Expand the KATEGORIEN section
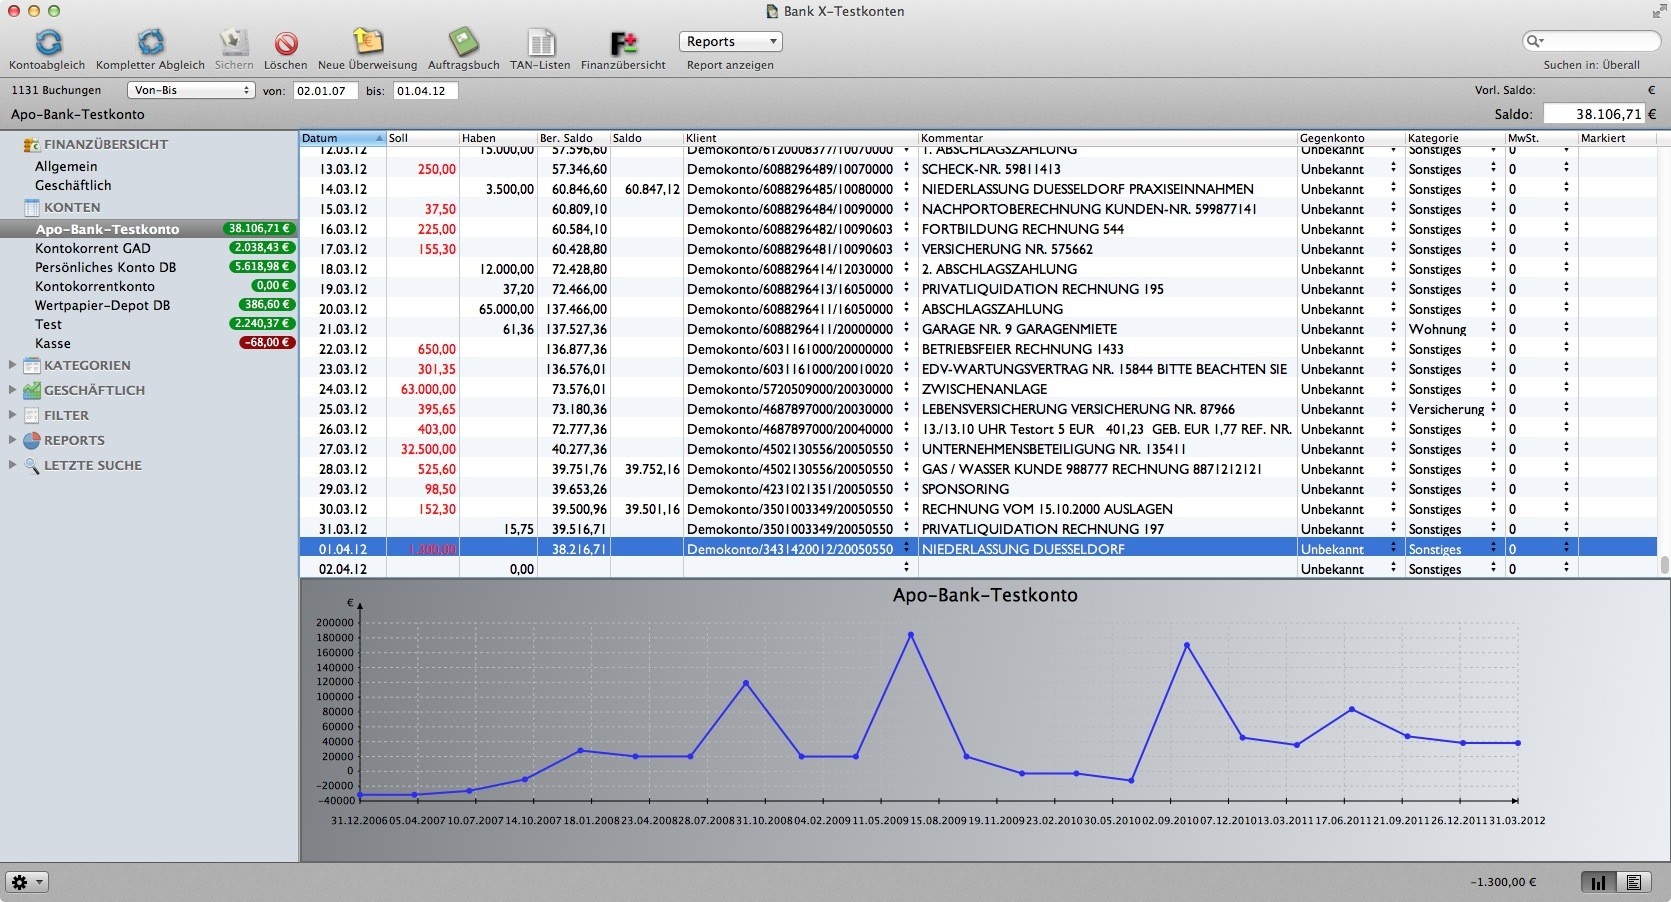This screenshot has height=902, width=1671. coord(12,365)
